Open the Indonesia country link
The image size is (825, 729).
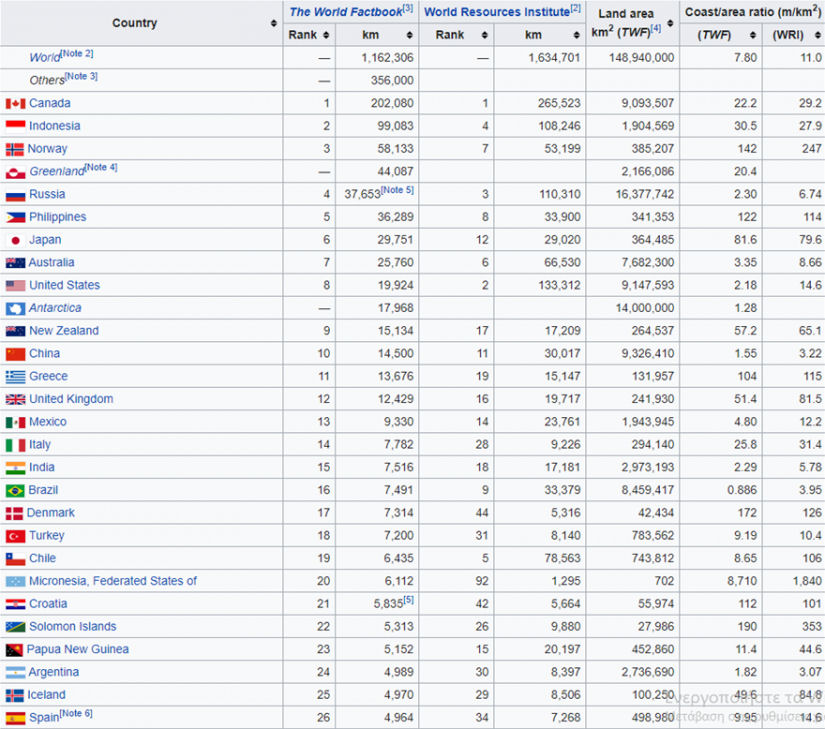pos(54,126)
